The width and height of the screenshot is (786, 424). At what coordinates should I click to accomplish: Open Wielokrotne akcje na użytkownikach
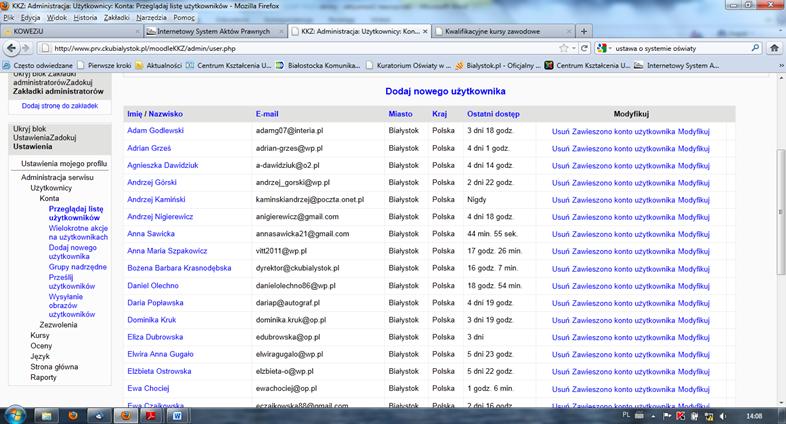[78, 233]
